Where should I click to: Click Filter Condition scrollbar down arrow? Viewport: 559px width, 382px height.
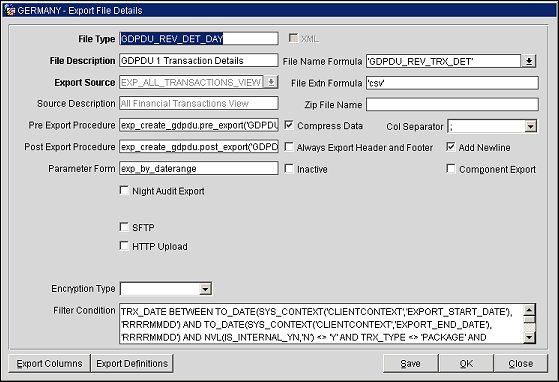click(x=529, y=337)
